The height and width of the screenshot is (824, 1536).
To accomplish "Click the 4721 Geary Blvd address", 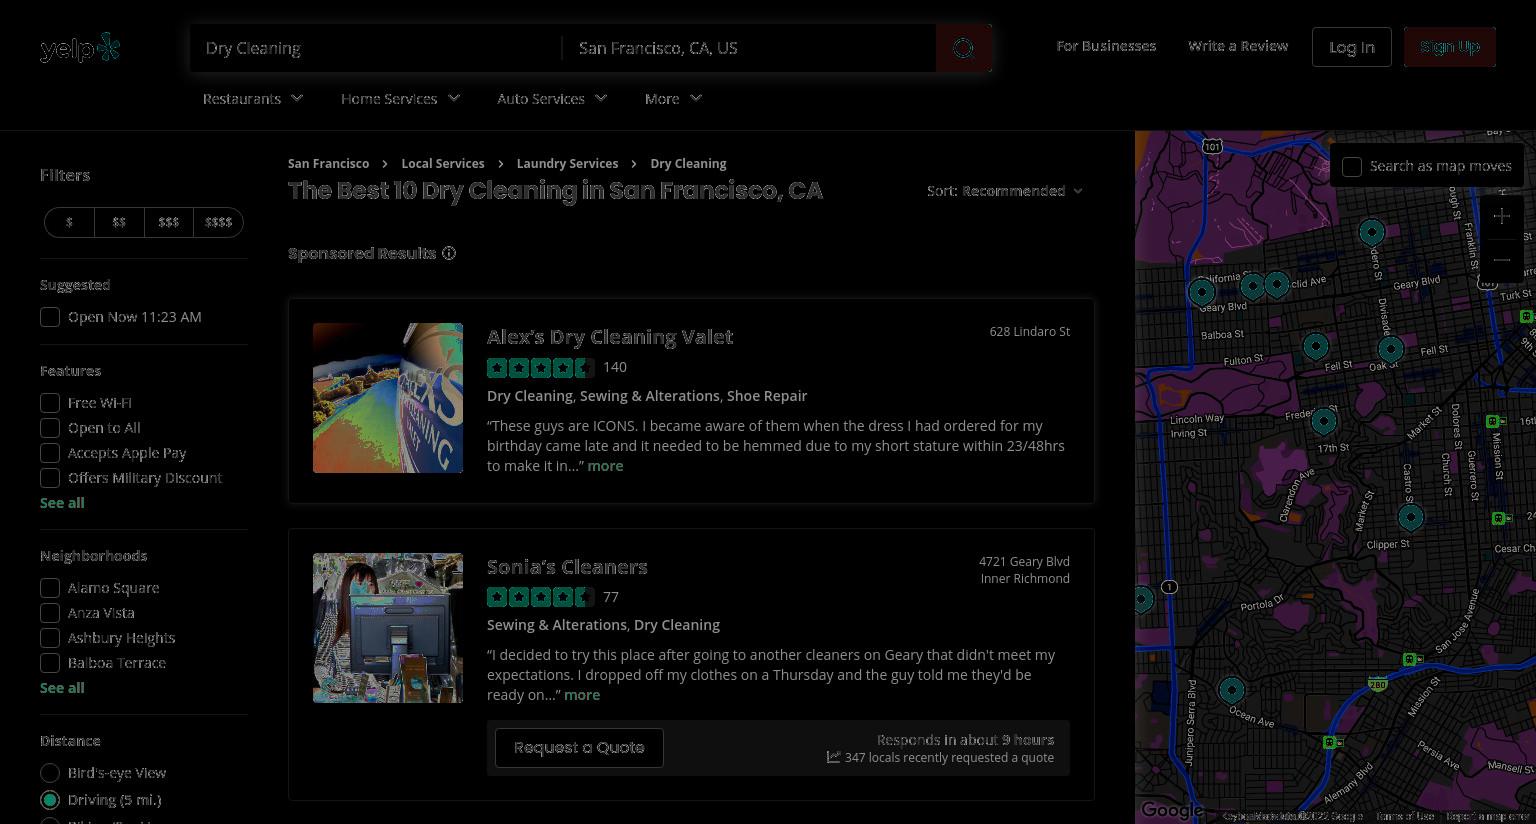I will pyautogui.click(x=1024, y=562).
